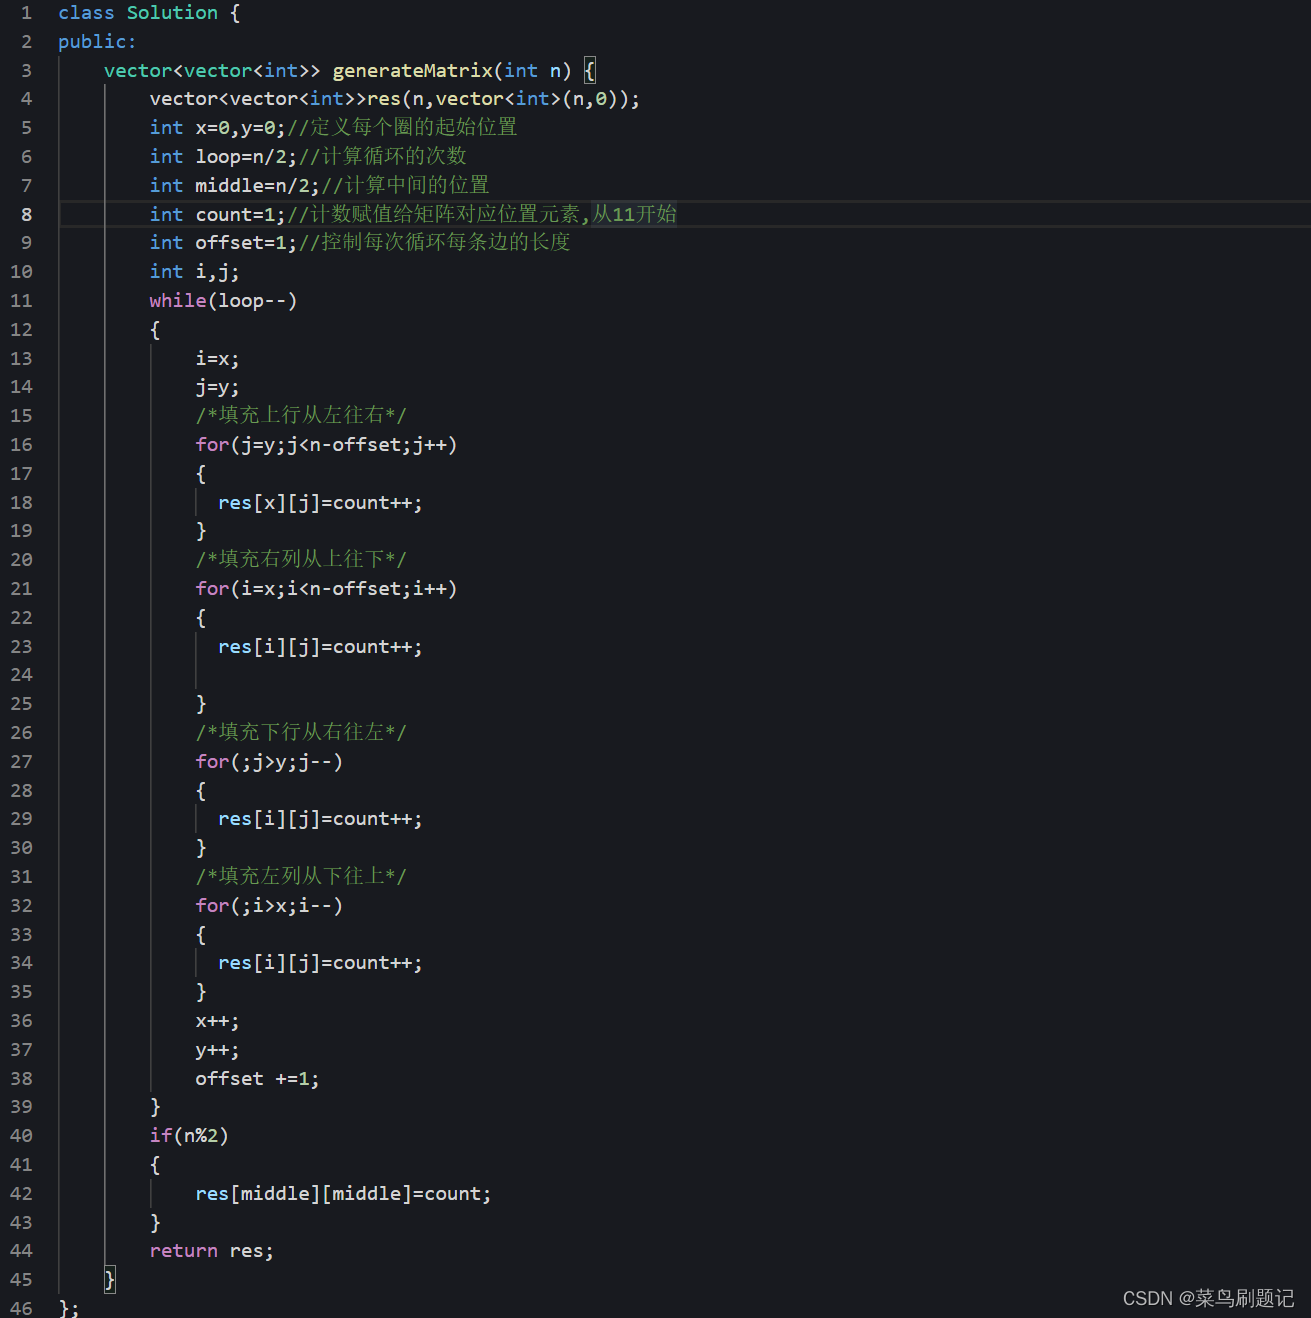Click "res[i][j]=count++;" on line 34

point(320,963)
